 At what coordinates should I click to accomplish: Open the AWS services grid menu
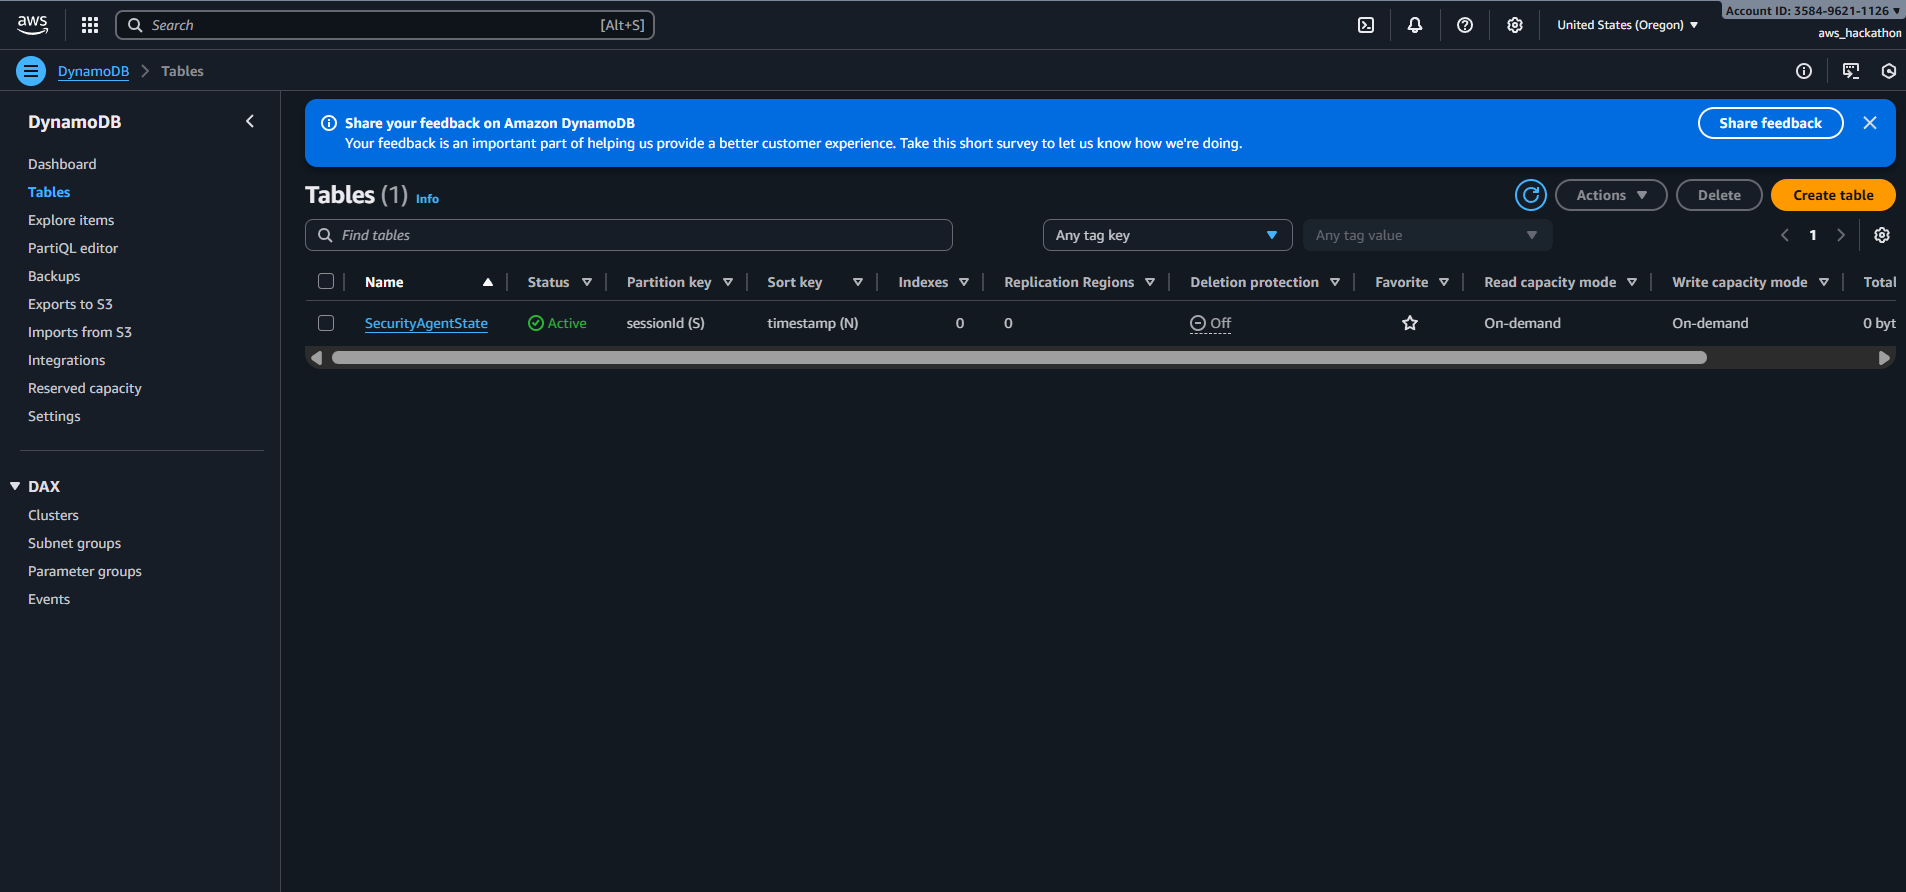click(90, 25)
